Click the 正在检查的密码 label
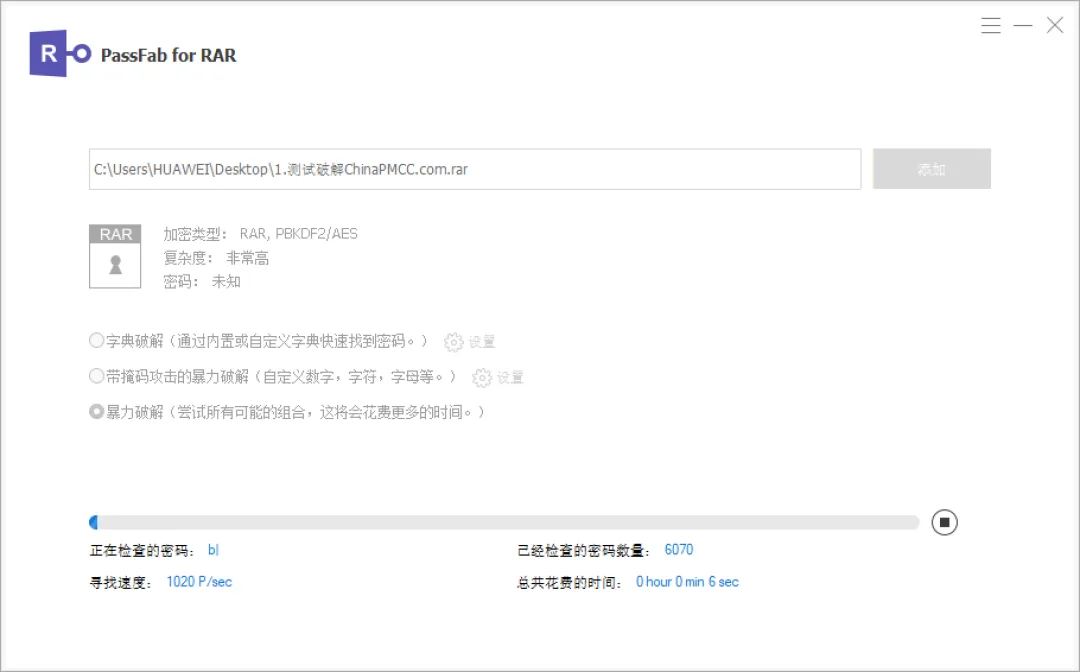1080x672 pixels. pos(143,550)
